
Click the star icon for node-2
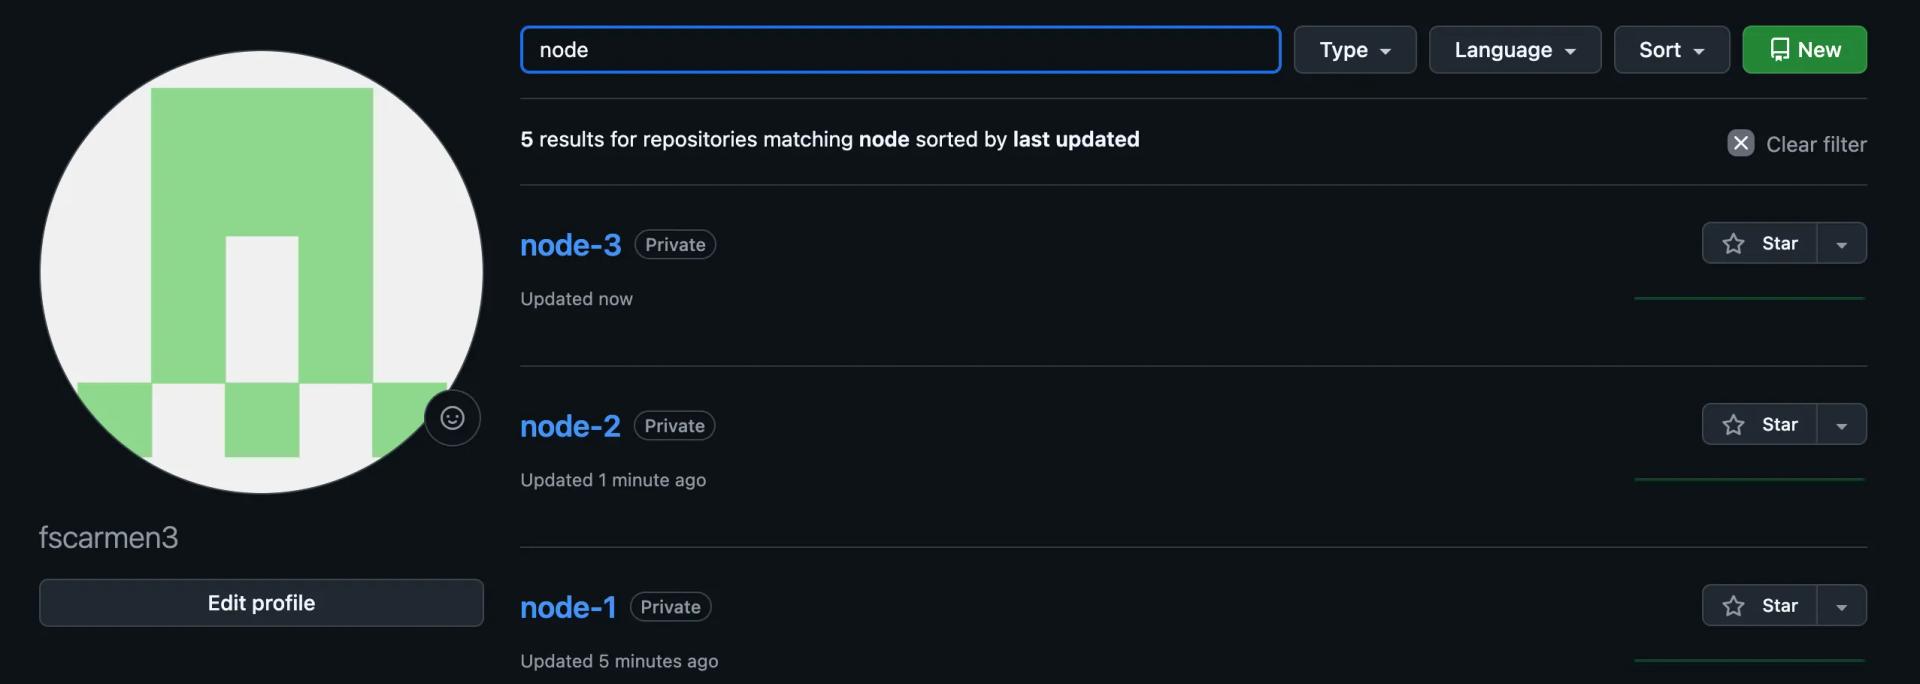pyautogui.click(x=1733, y=425)
